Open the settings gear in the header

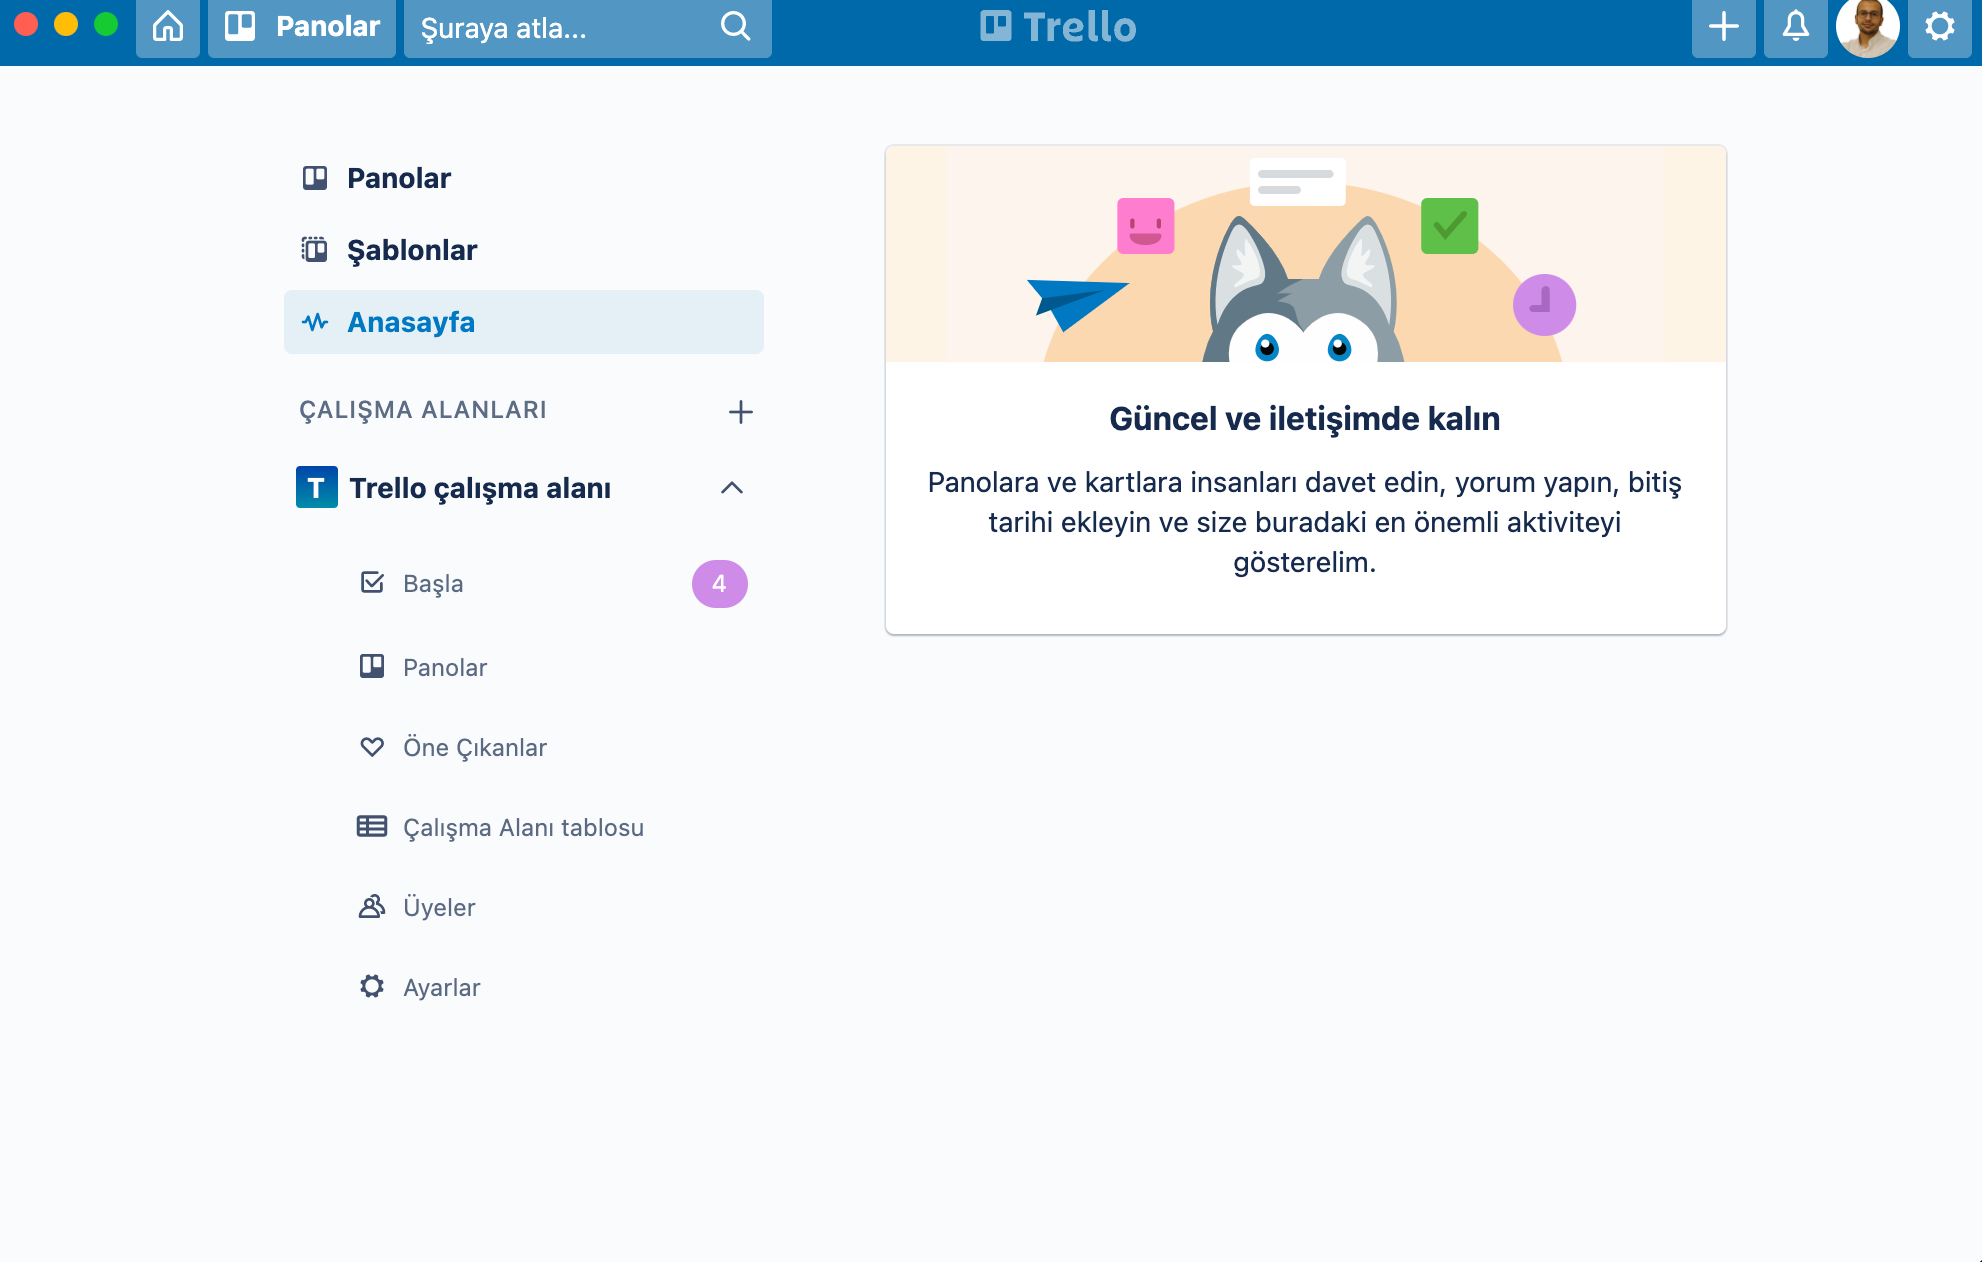point(1940,27)
